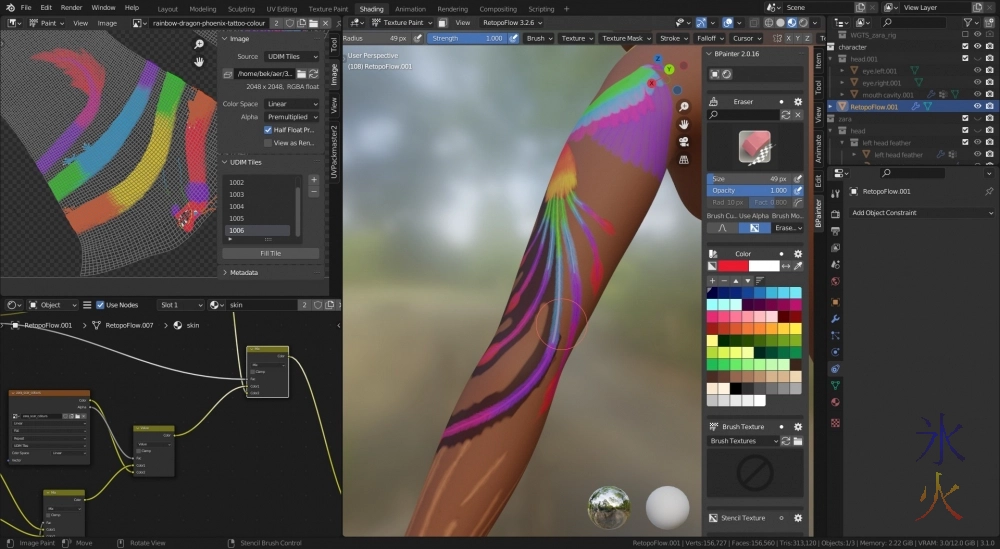Add a UDIM tile with plus button
This screenshot has height=549, width=1000.
(x=313, y=180)
